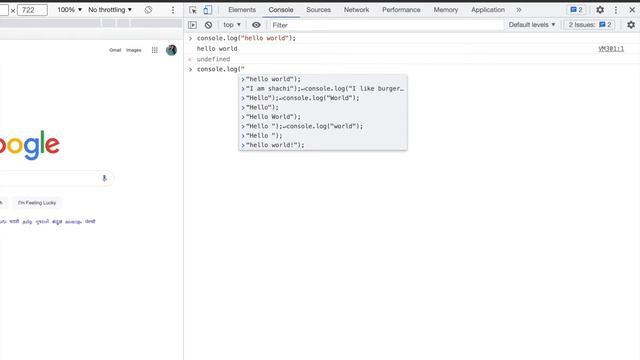Viewport: 640px width, 360px height.
Task: Clear the console icon
Action: (x=208, y=25)
